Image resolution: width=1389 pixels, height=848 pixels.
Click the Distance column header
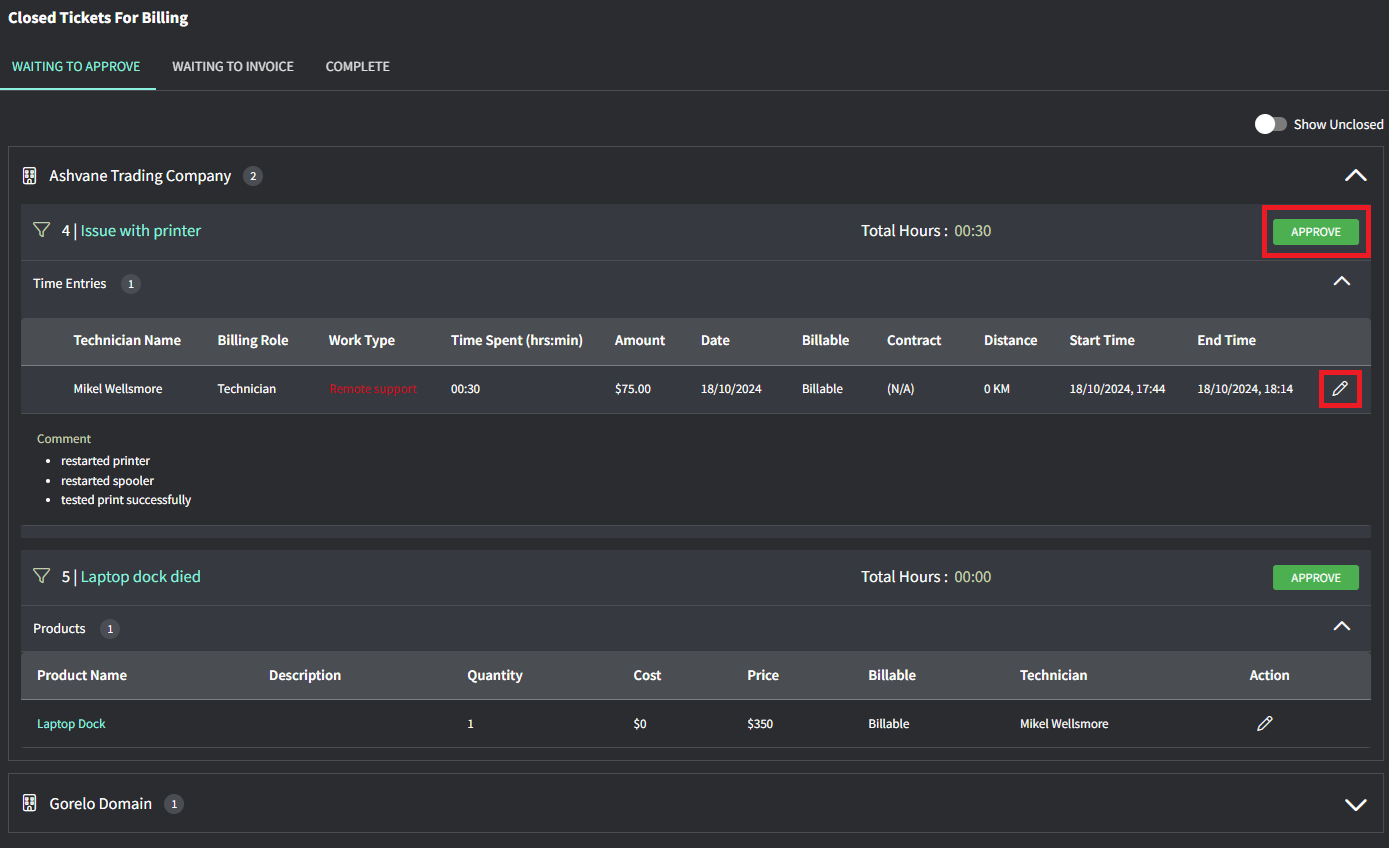point(1010,340)
